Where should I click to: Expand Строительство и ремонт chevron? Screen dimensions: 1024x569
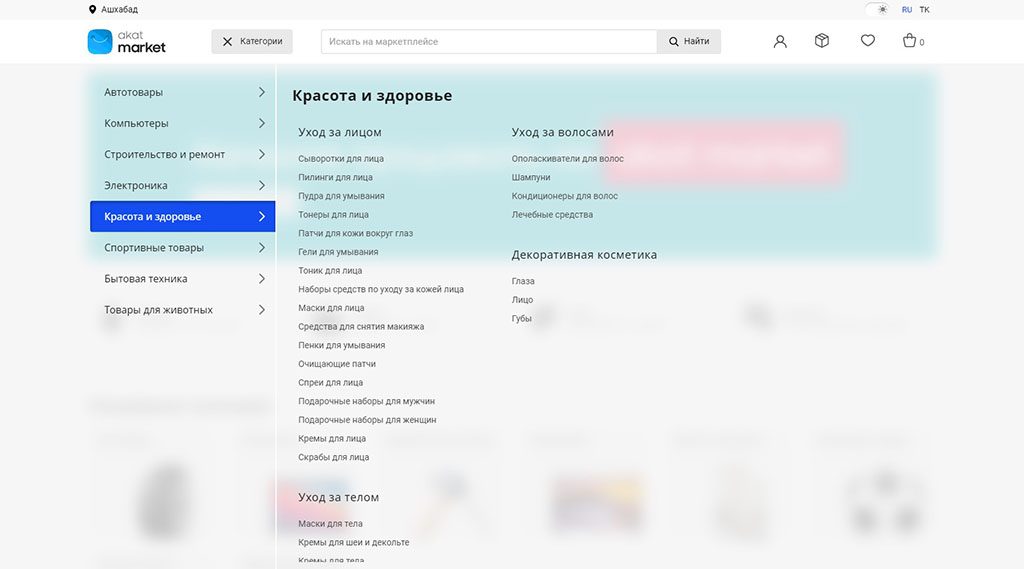(x=261, y=154)
